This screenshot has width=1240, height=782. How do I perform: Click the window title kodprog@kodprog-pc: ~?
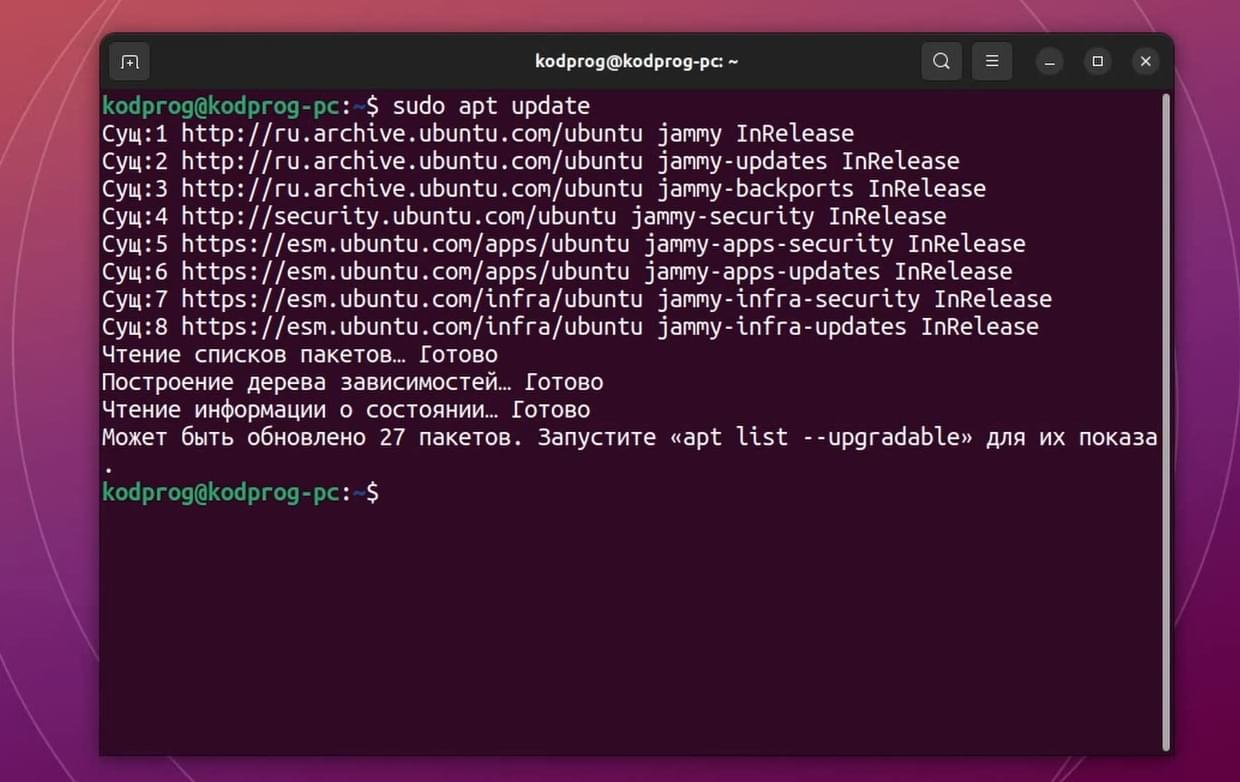click(637, 62)
